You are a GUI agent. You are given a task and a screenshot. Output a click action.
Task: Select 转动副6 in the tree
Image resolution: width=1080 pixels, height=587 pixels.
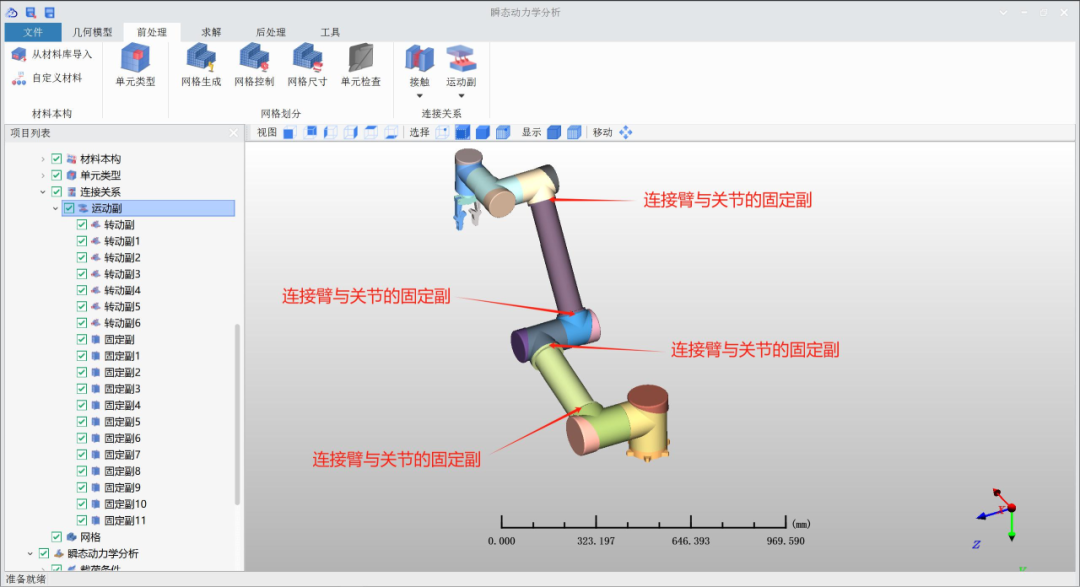click(122, 323)
